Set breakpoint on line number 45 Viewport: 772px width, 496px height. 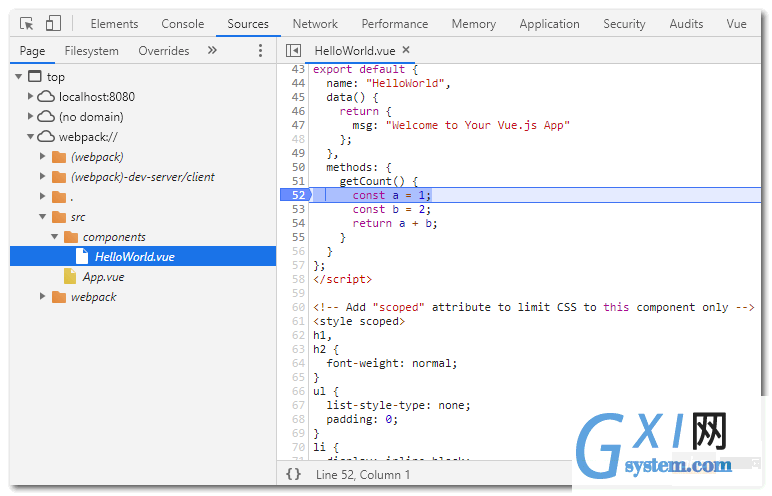tap(298, 97)
